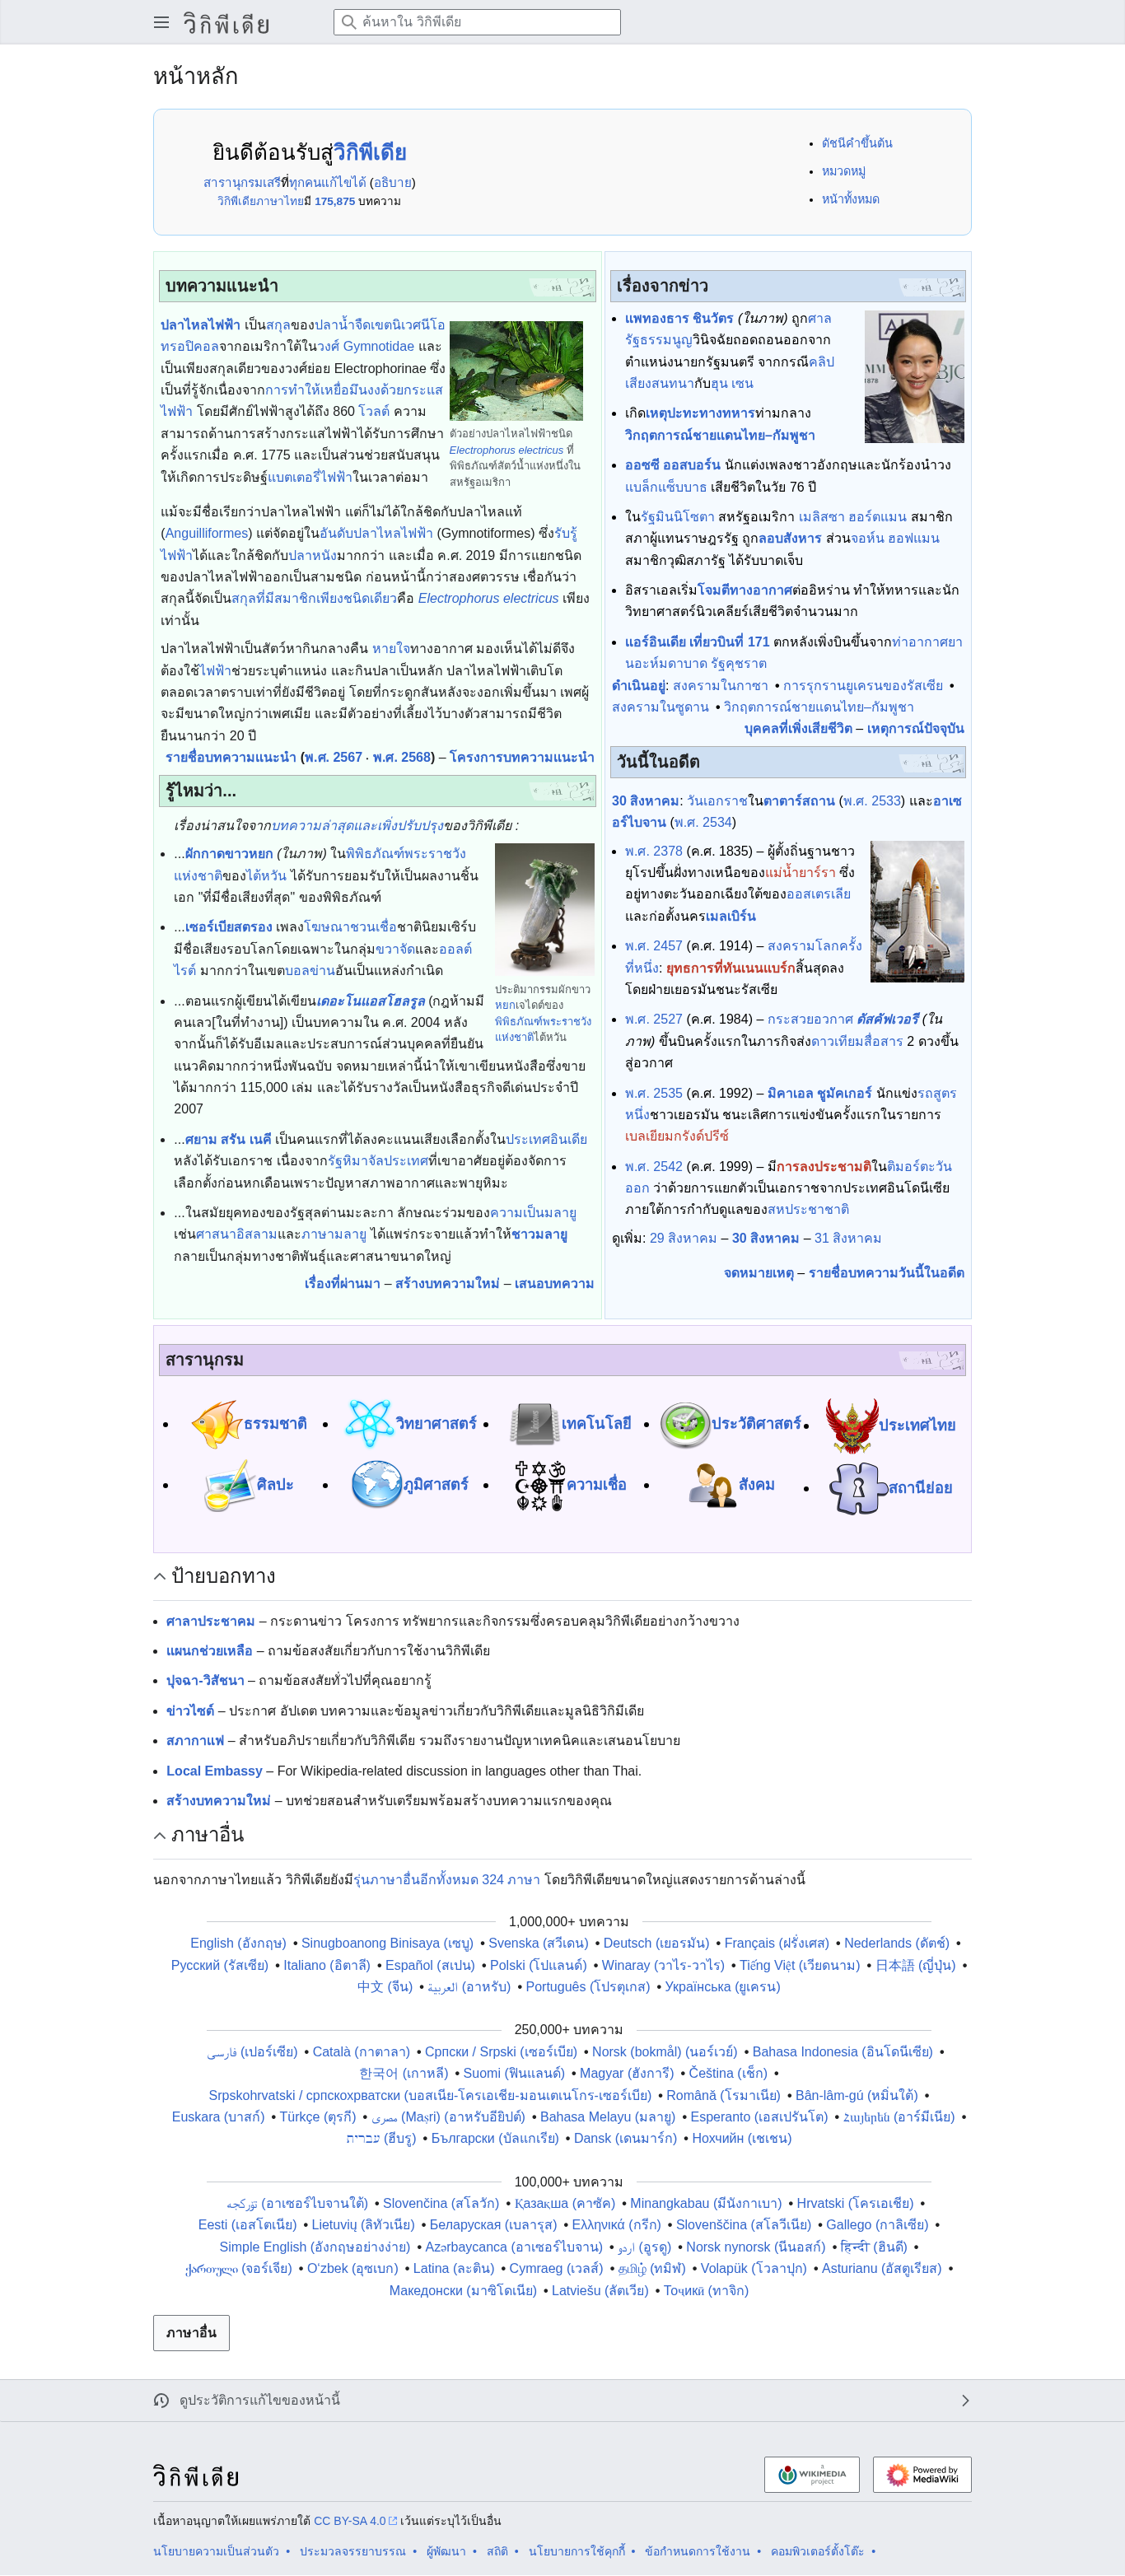Click the วิกิพีเดีย logo in the header
1125x2576 pixels.
click(226, 23)
